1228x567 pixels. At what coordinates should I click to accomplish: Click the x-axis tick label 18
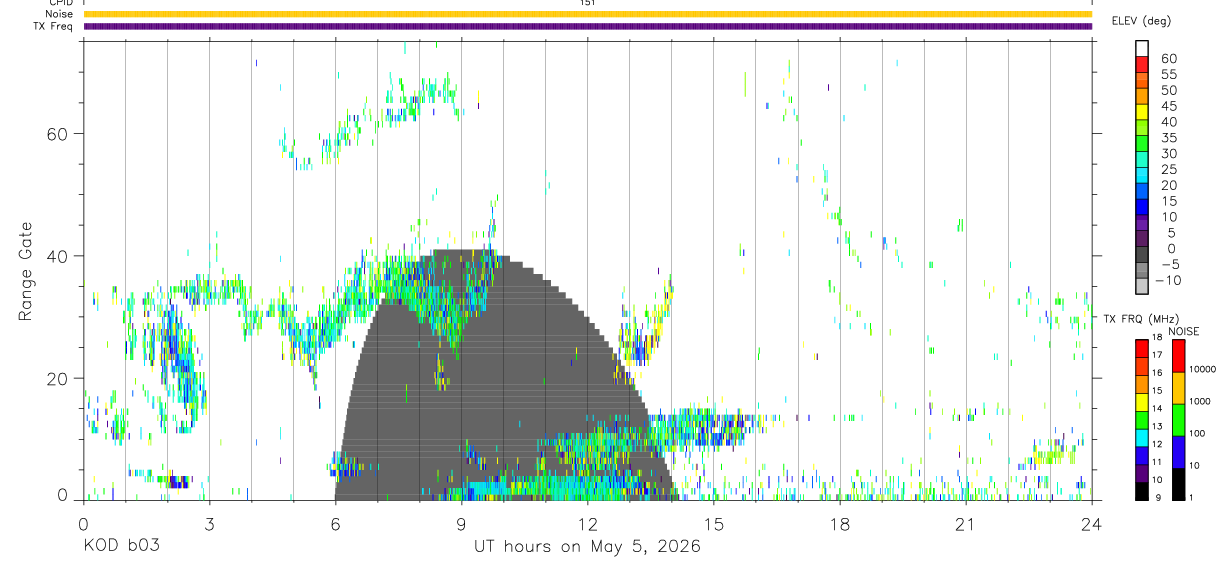click(839, 523)
